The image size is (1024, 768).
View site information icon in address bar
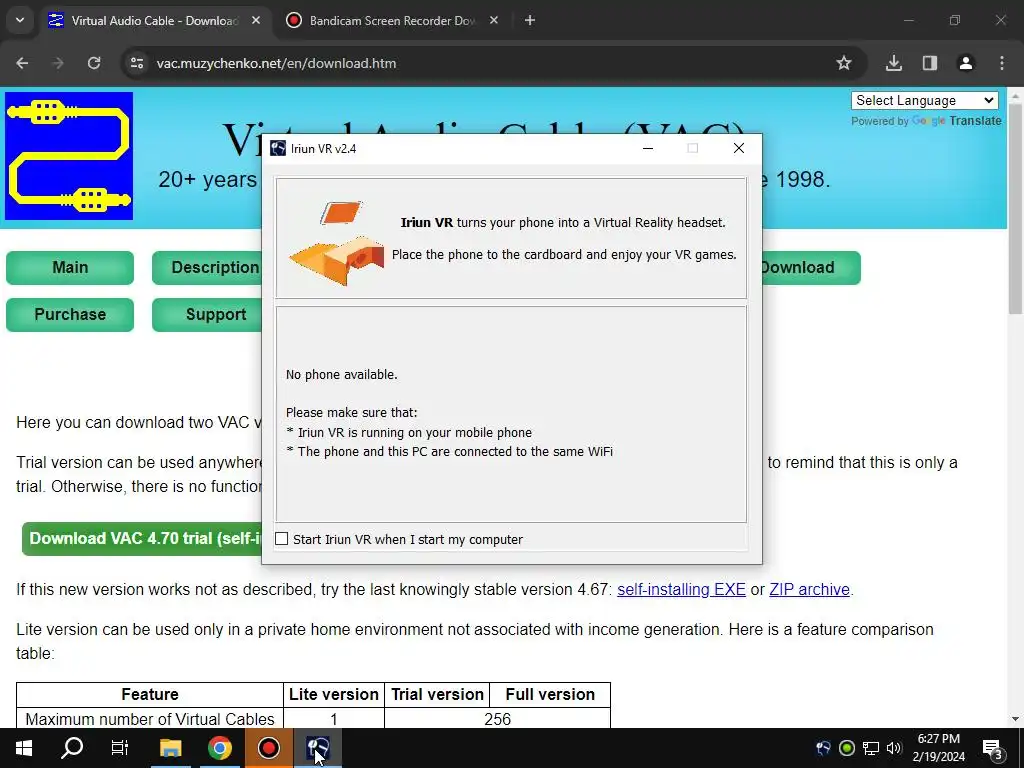(x=136, y=63)
